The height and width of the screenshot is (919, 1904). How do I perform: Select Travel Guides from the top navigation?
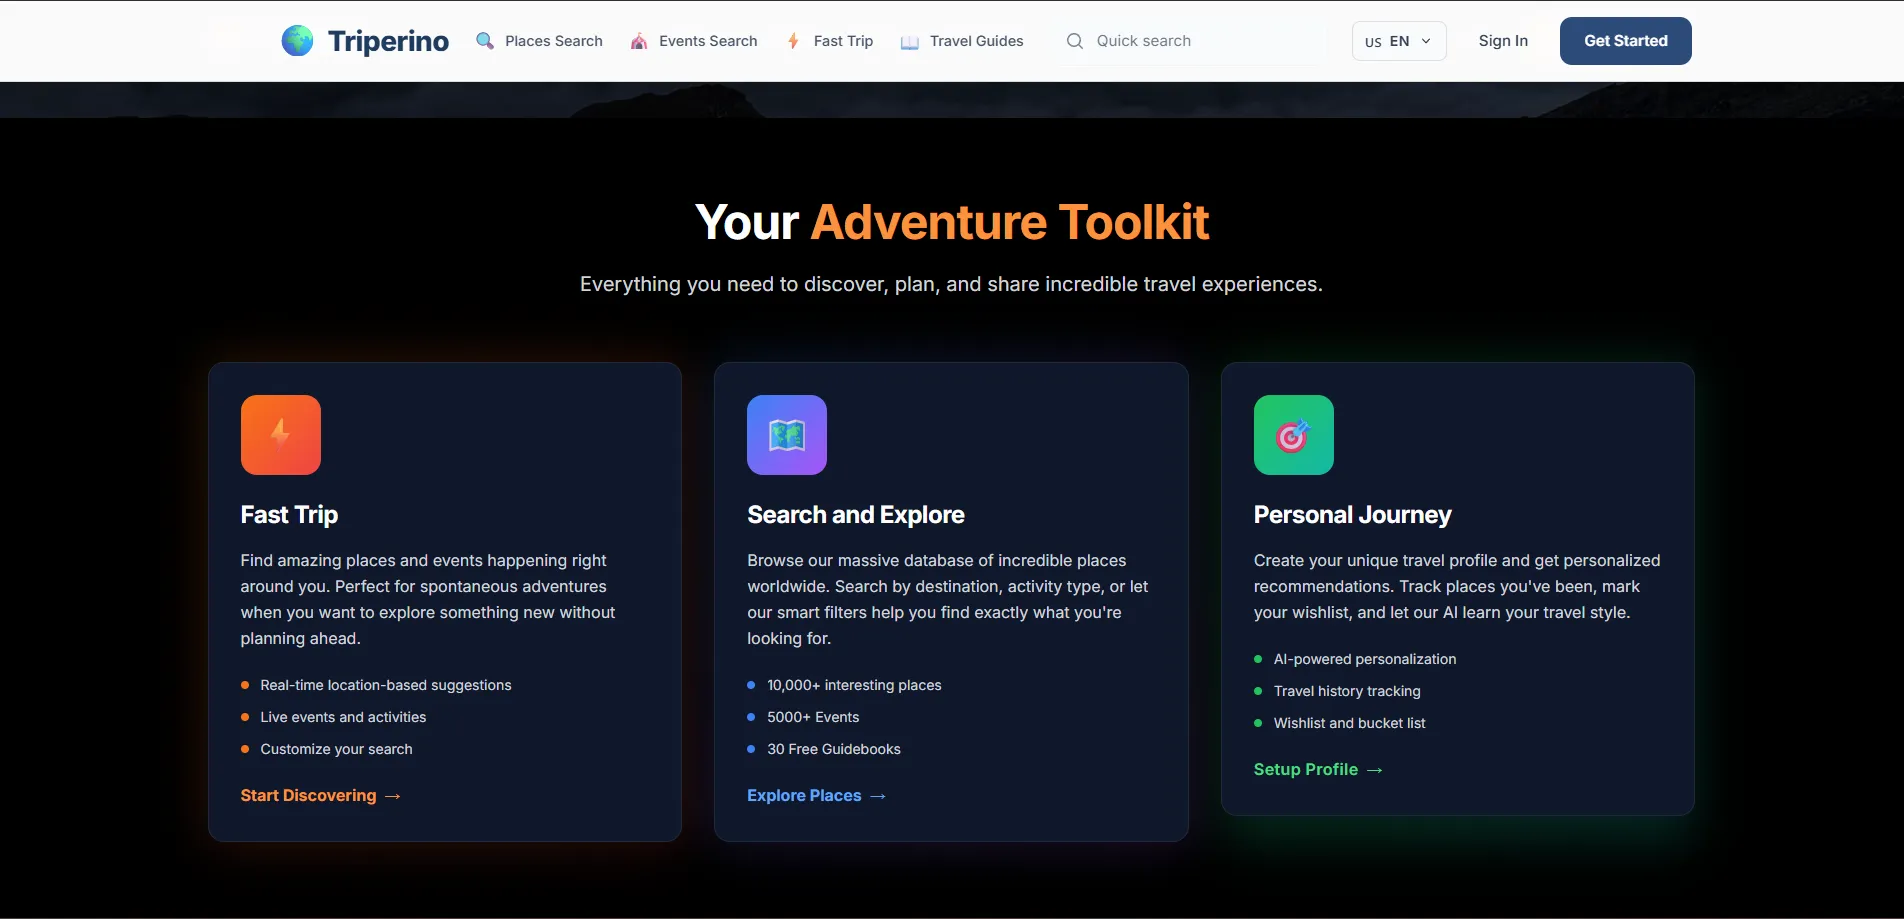pyautogui.click(x=976, y=41)
